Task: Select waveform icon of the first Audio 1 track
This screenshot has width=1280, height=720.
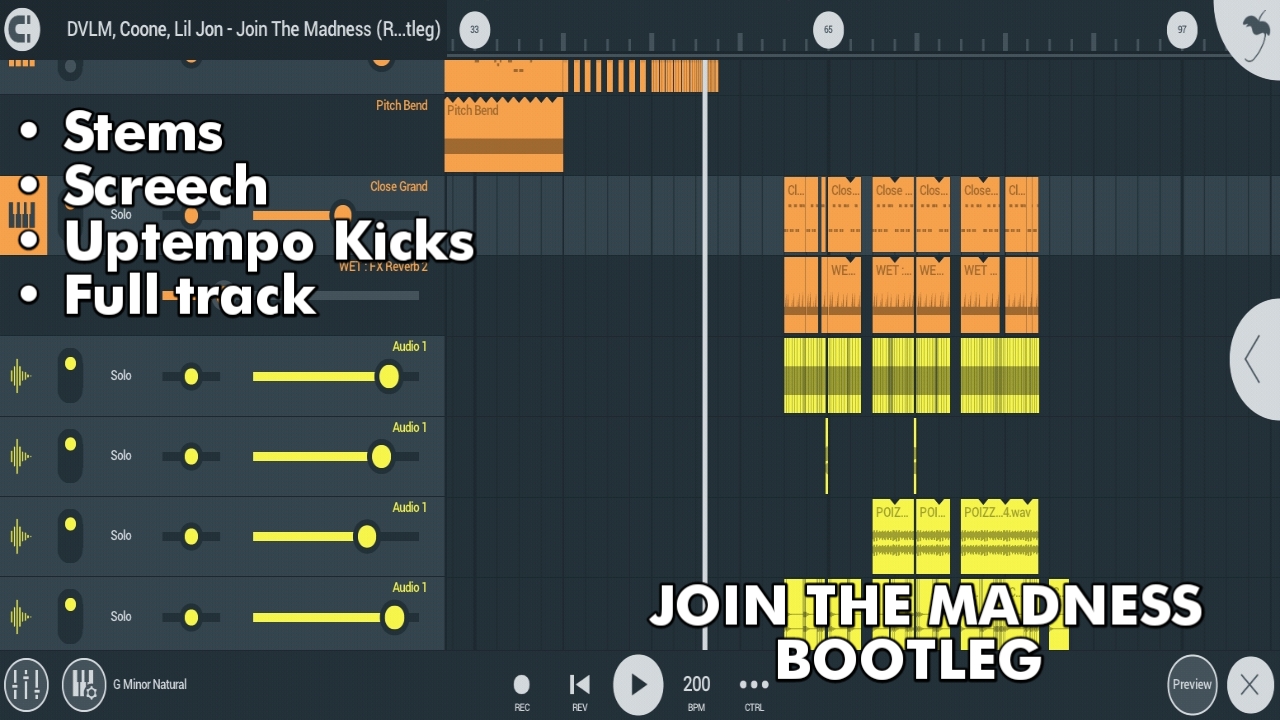Action: point(20,376)
